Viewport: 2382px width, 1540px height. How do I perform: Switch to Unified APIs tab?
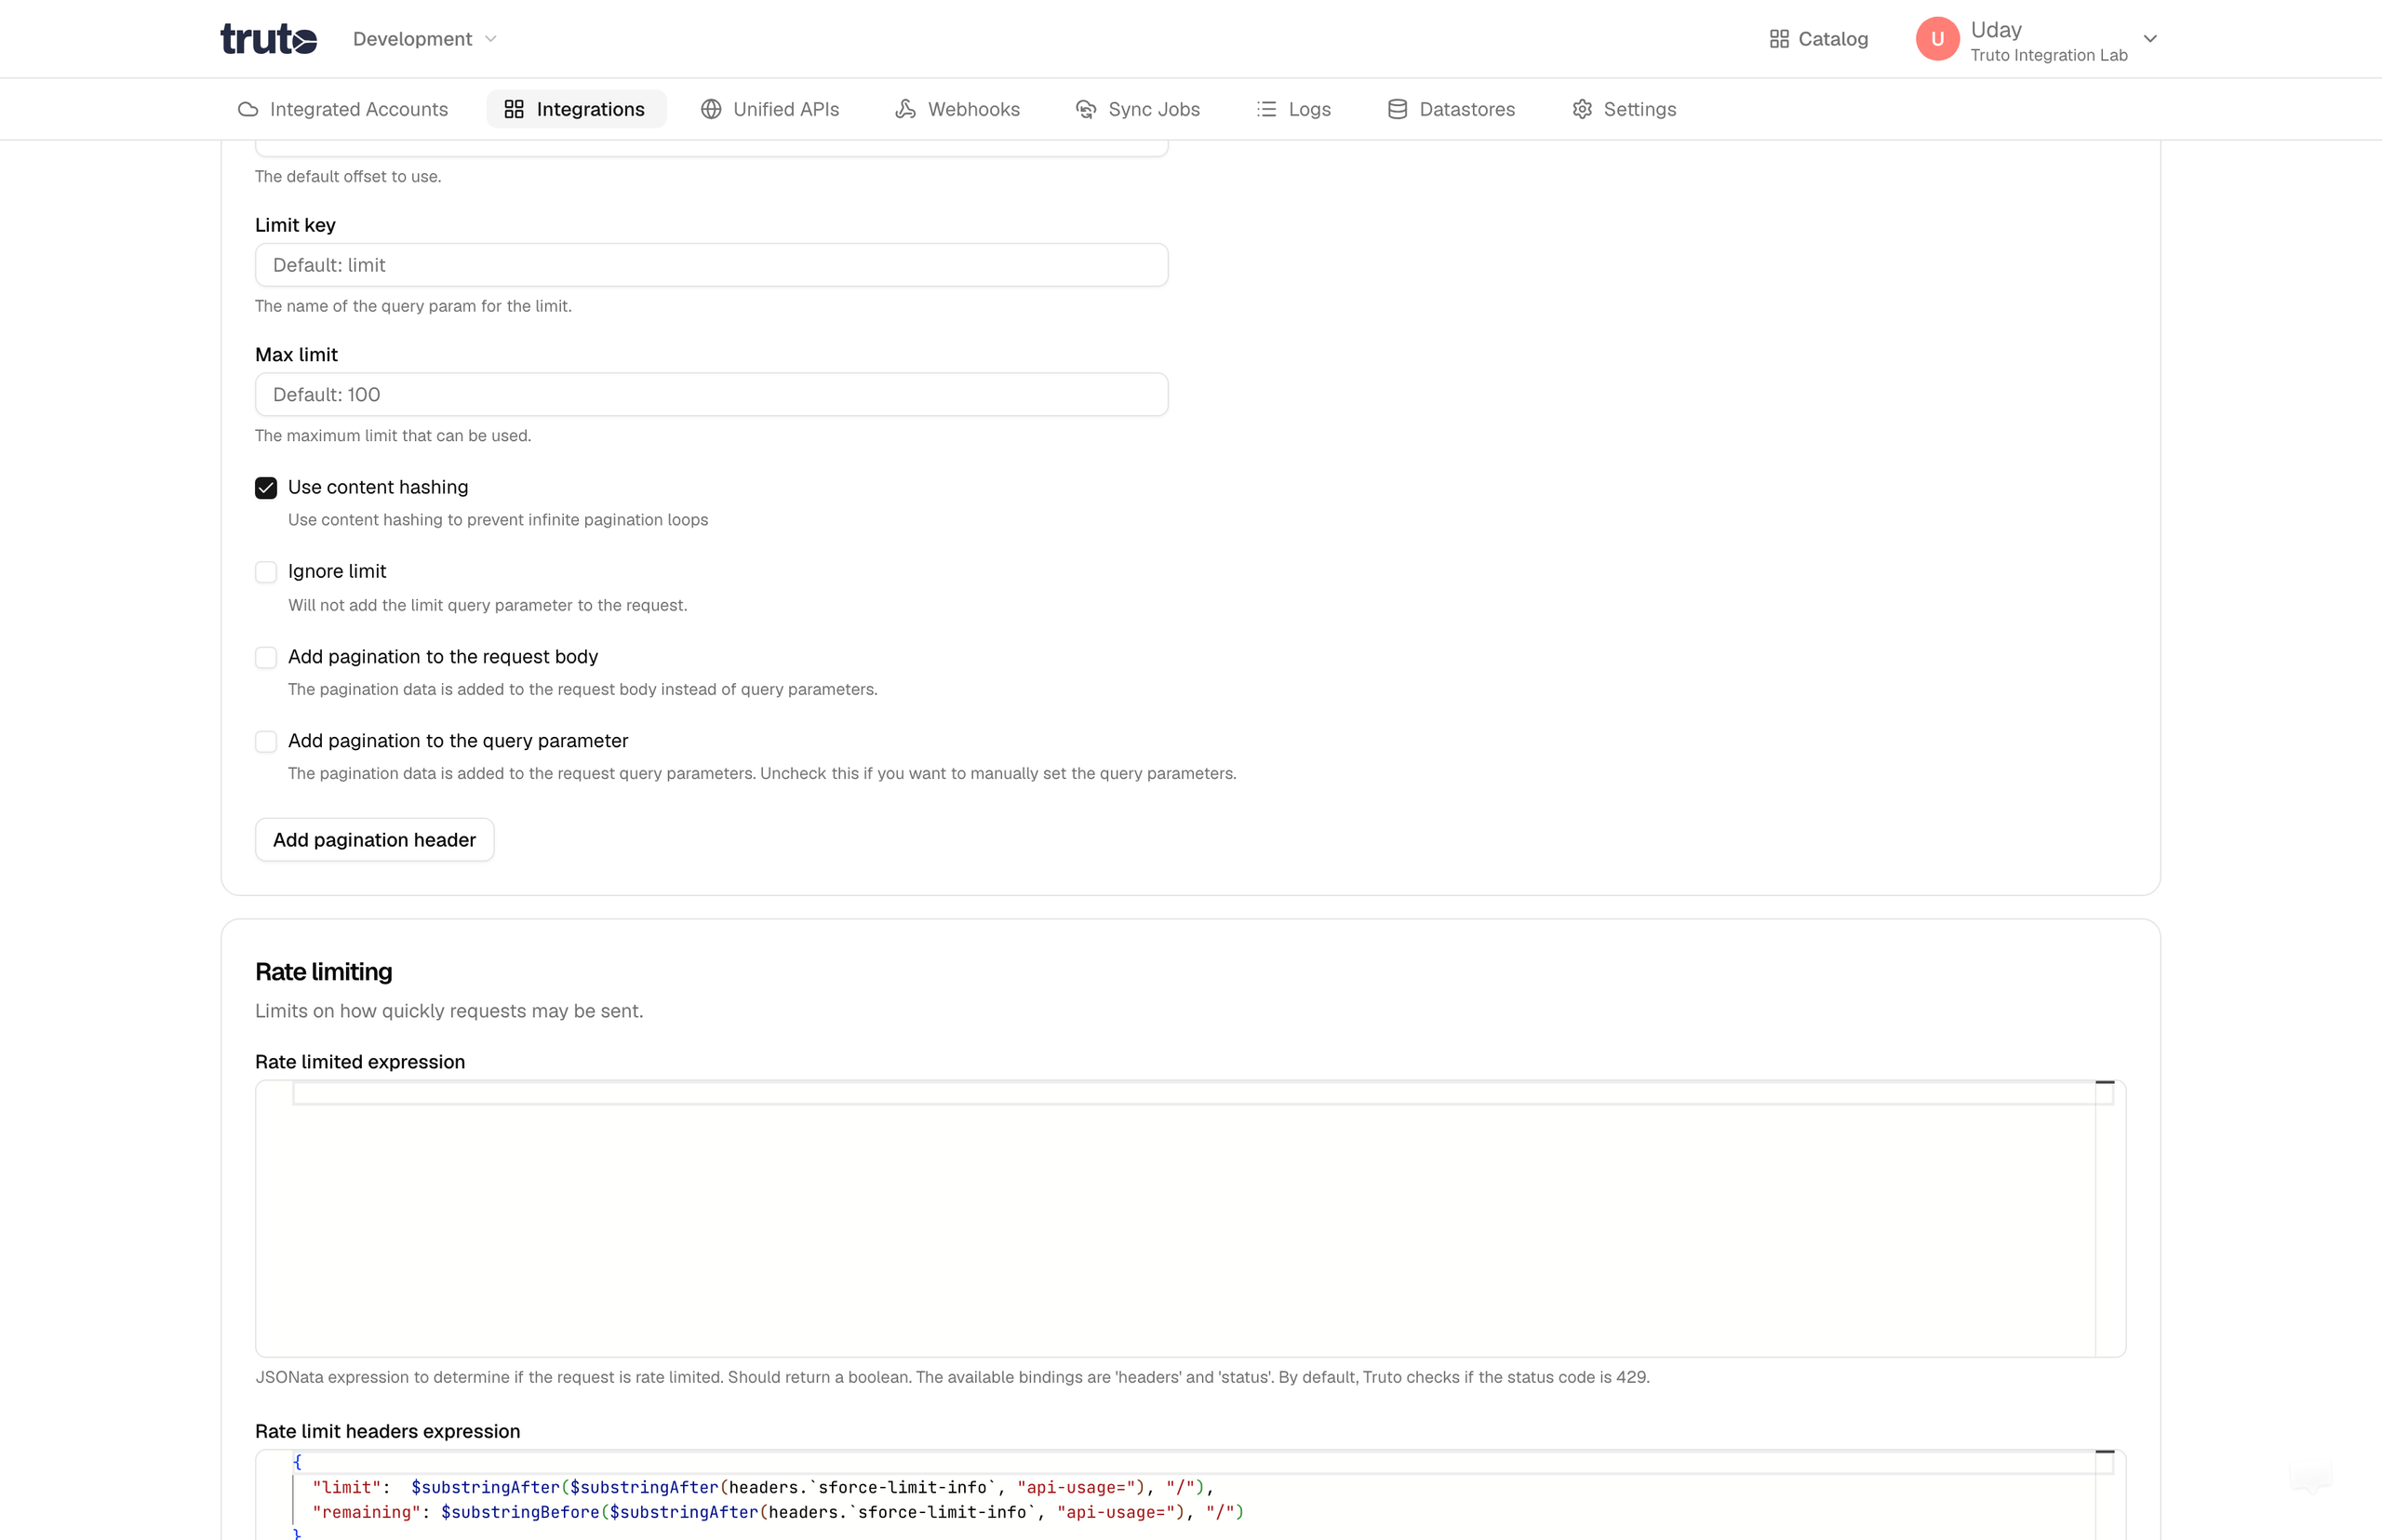[770, 109]
